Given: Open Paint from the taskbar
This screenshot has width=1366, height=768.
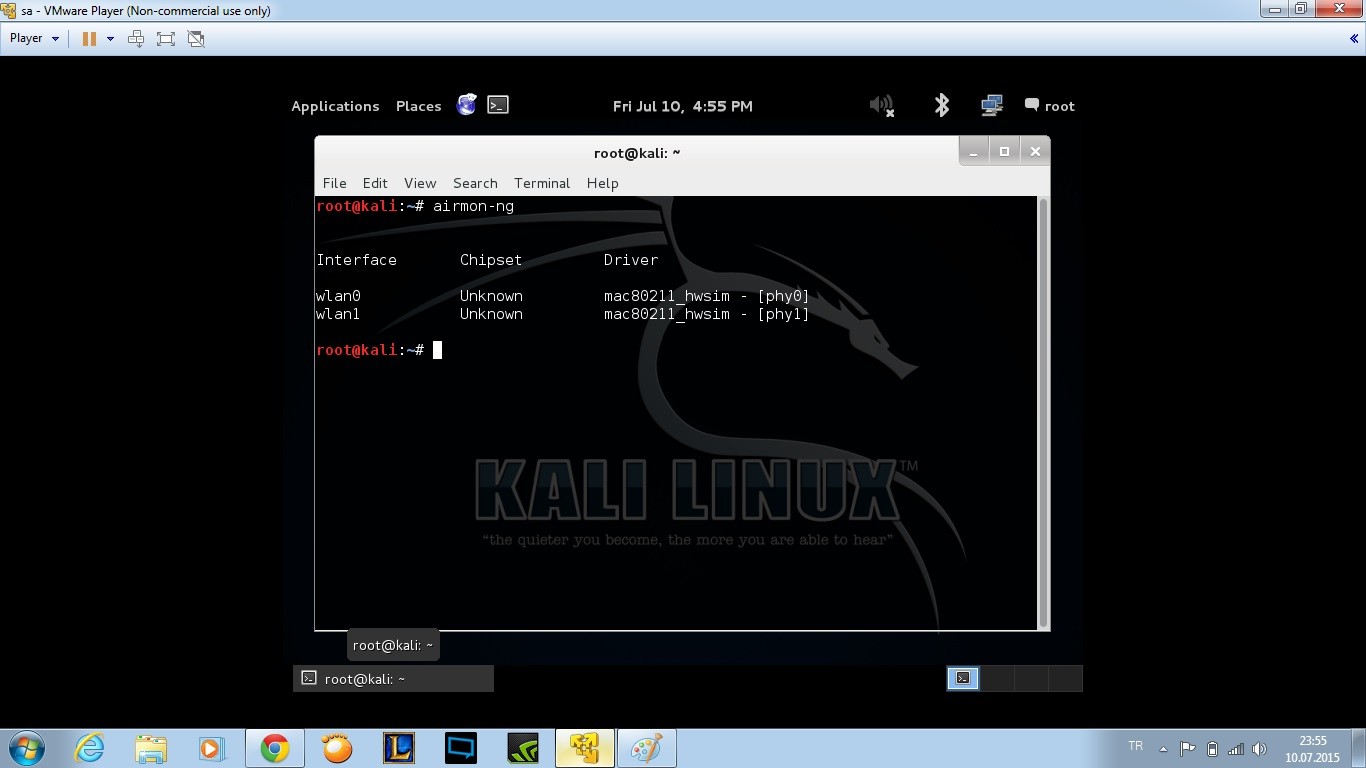Looking at the screenshot, I should [x=647, y=748].
